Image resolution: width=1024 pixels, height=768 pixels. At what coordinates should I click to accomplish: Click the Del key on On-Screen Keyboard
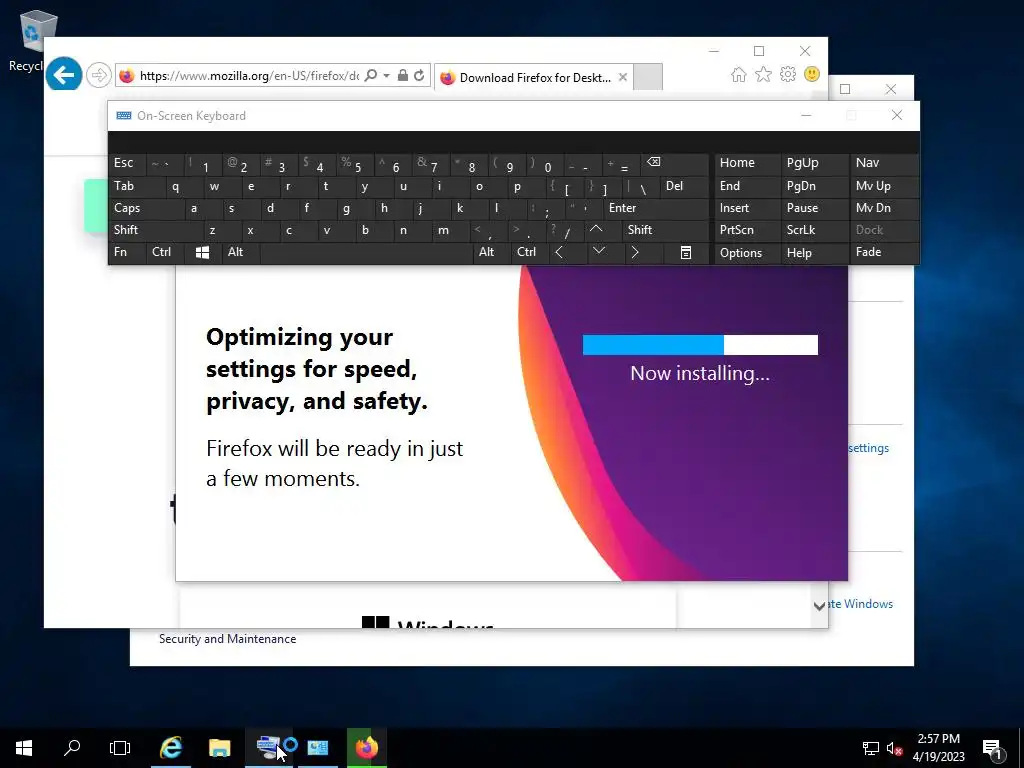click(684, 186)
